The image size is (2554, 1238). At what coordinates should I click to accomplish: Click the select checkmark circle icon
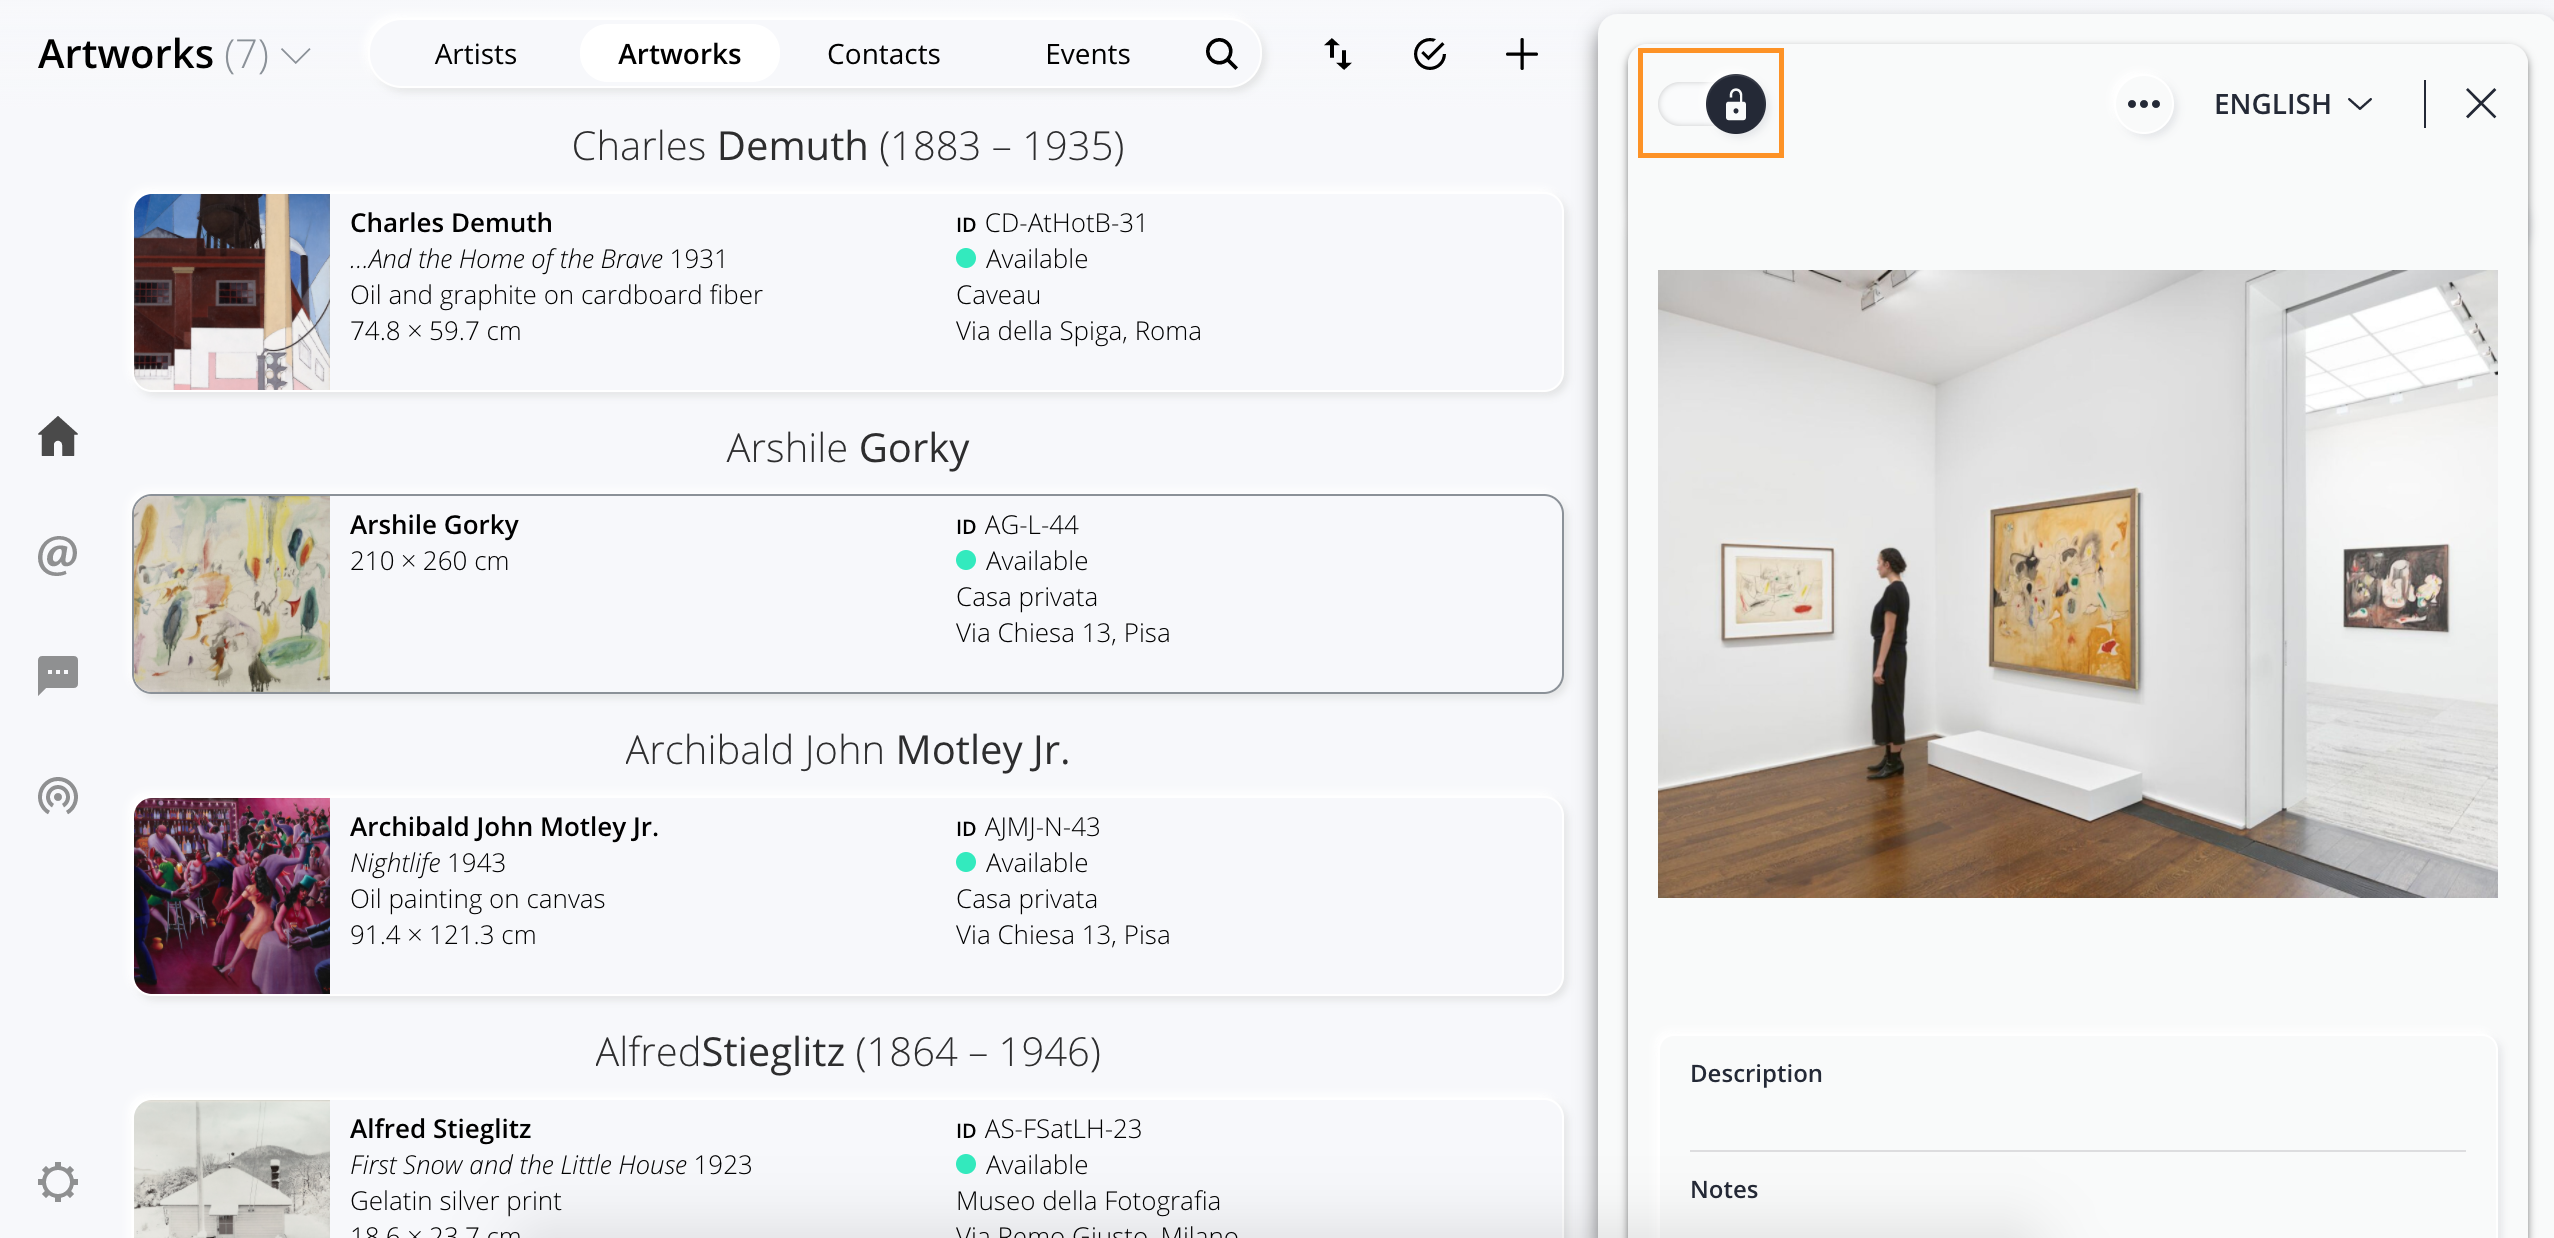[x=1430, y=54]
